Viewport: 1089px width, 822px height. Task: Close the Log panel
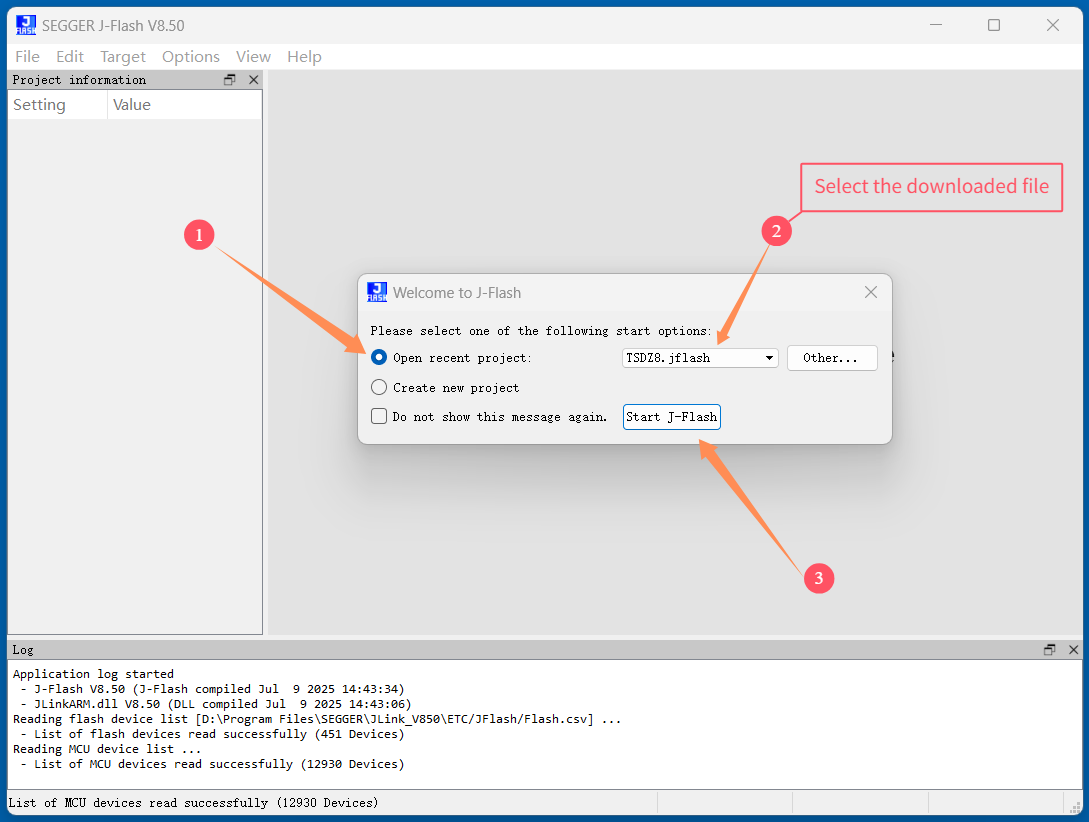pyautogui.click(x=1074, y=650)
